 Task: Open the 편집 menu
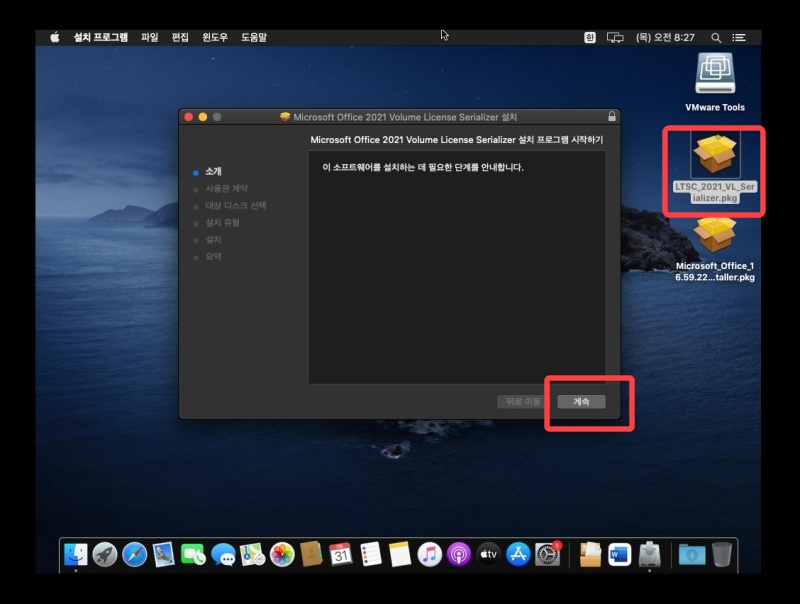[x=180, y=37]
